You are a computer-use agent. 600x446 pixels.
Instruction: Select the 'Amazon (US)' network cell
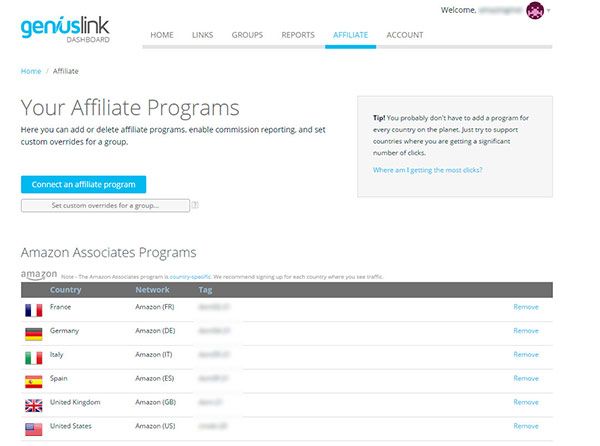coord(155,426)
